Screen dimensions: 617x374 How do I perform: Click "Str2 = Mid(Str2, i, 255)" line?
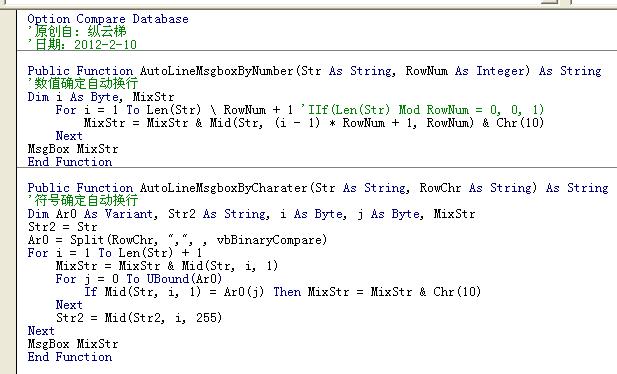coord(139,318)
